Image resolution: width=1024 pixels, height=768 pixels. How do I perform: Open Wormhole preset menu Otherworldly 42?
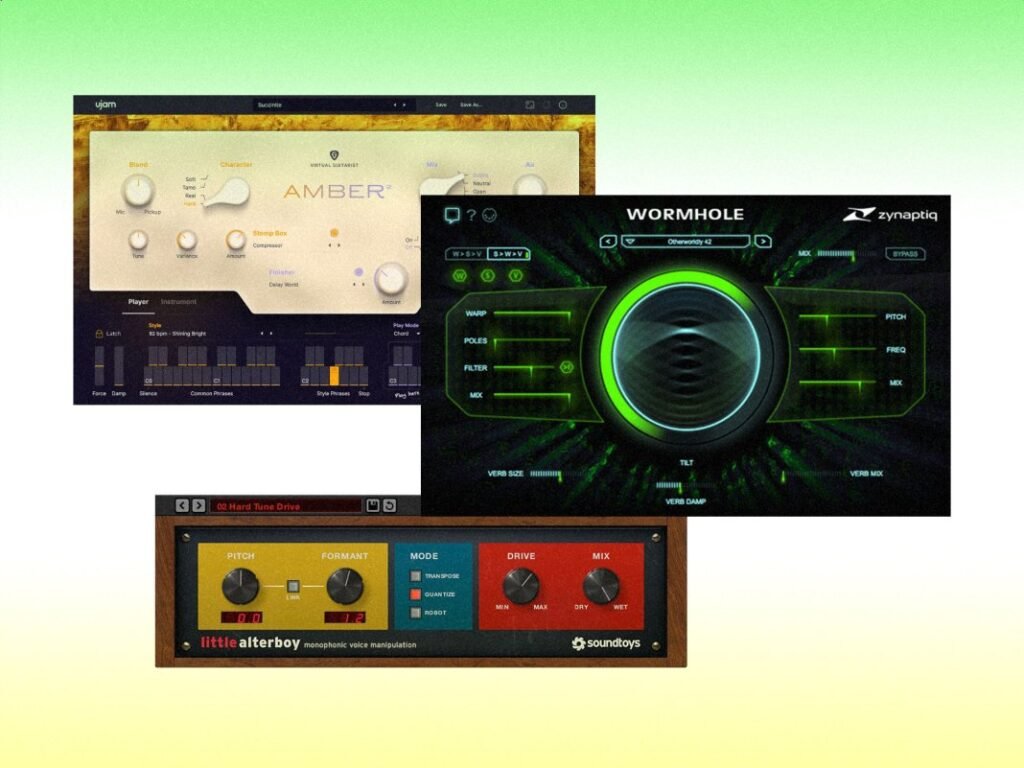pos(686,241)
